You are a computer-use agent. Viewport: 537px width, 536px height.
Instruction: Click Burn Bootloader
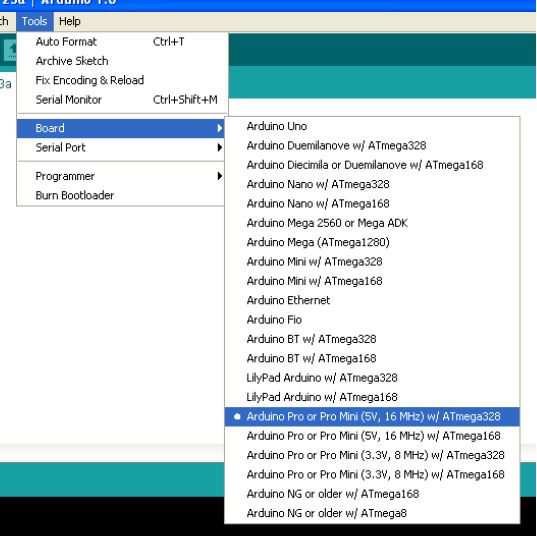121,196
